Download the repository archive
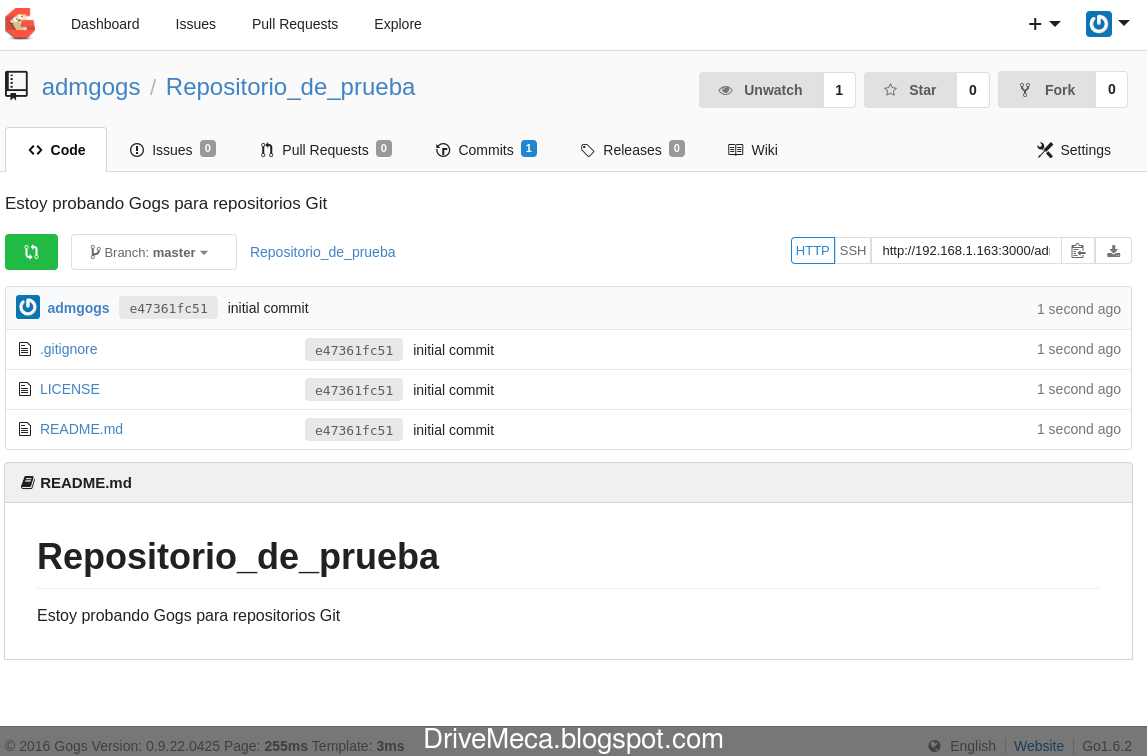Screen dimensions: 1147x756 tap(1113, 251)
